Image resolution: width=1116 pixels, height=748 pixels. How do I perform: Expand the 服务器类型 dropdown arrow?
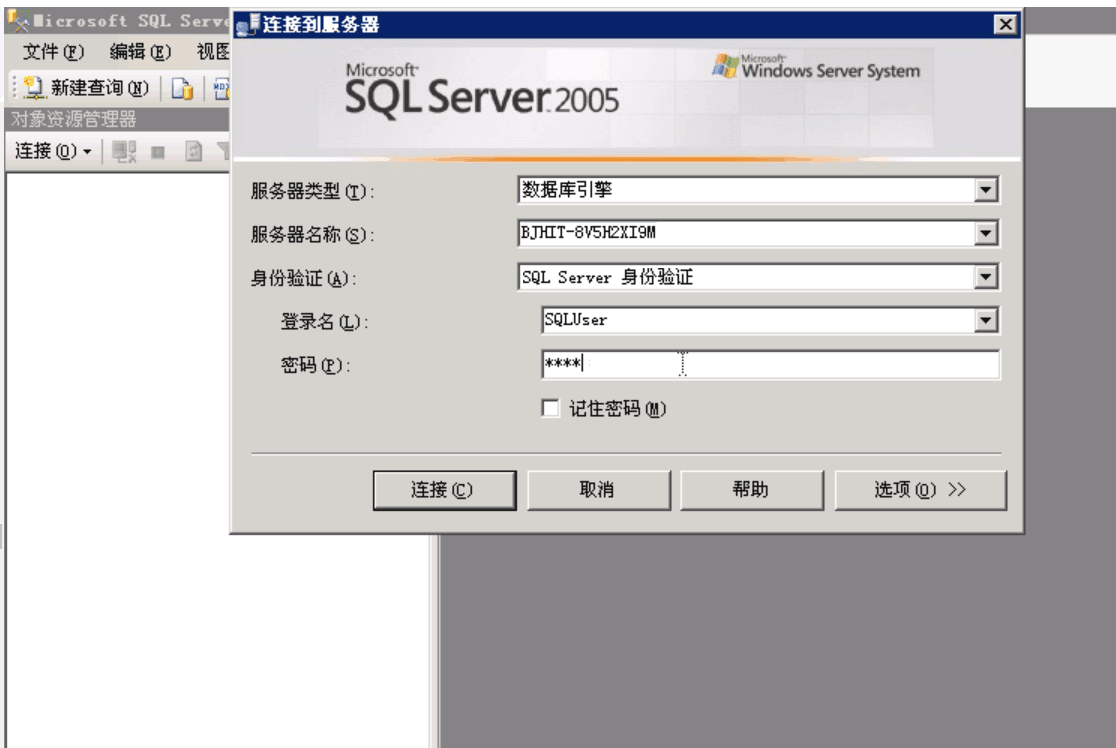pyautogui.click(x=986, y=190)
